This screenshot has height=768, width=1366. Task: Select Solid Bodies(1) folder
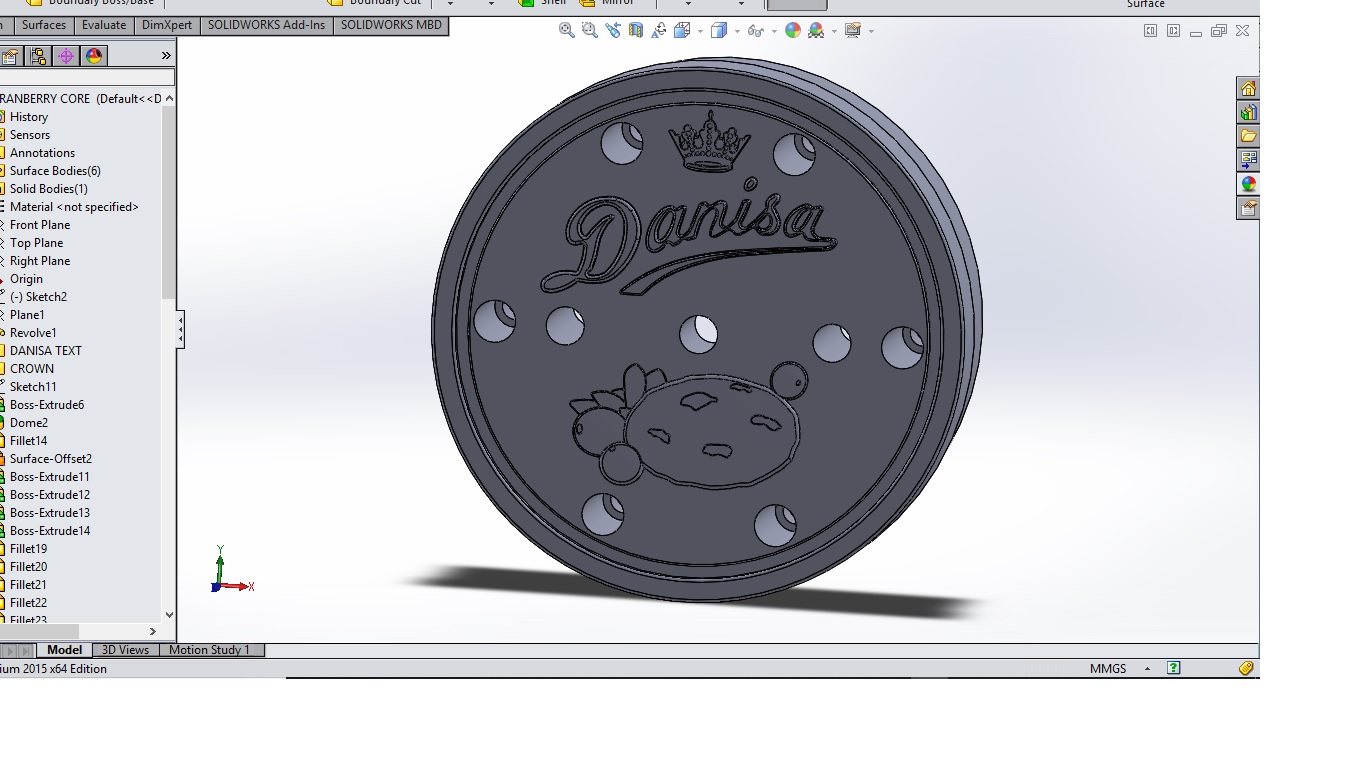coord(49,189)
